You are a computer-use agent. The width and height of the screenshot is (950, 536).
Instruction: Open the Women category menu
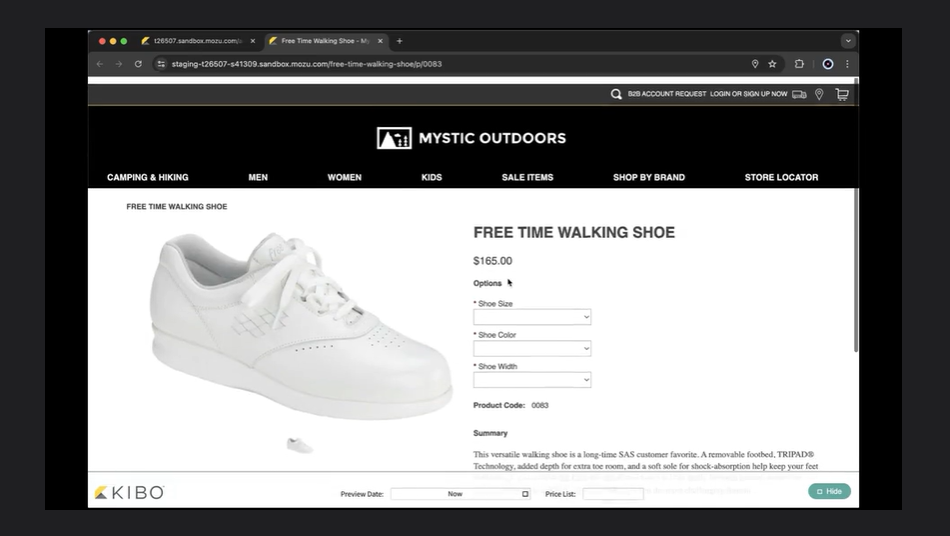tap(345, 177)
